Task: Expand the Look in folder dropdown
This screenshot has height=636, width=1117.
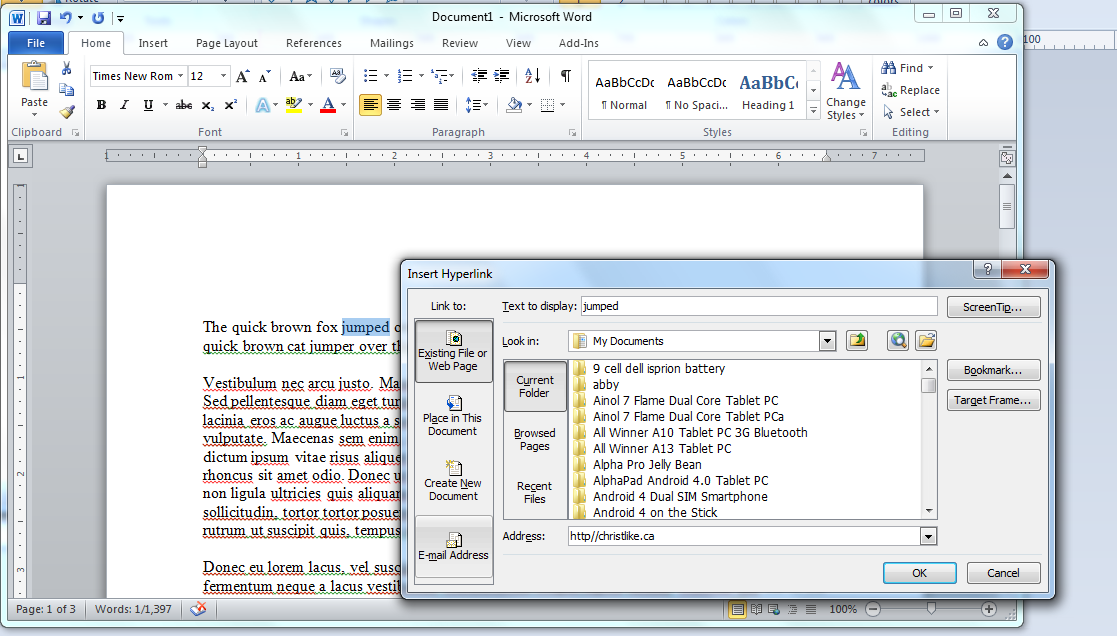Action: click(x=827, y=341)
